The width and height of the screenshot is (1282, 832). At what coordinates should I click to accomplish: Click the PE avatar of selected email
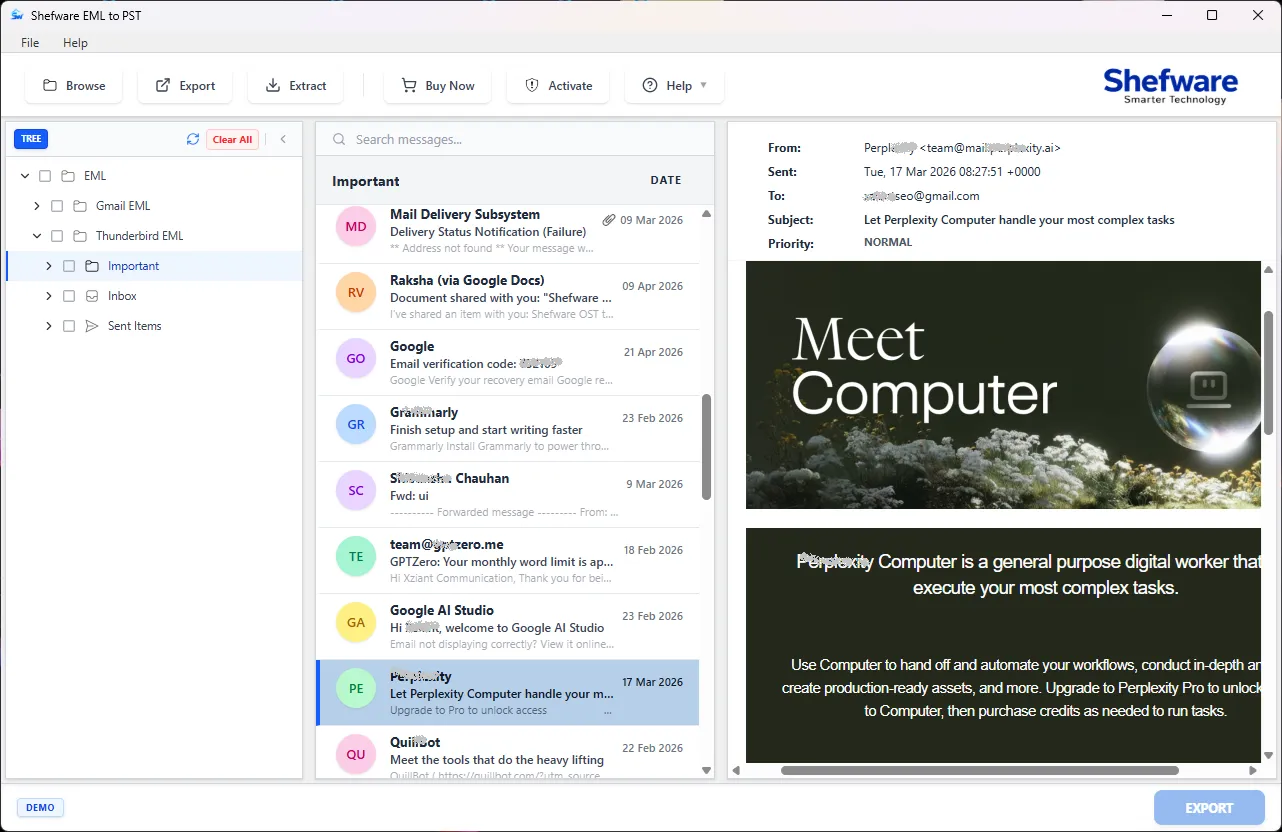(356, 689)
